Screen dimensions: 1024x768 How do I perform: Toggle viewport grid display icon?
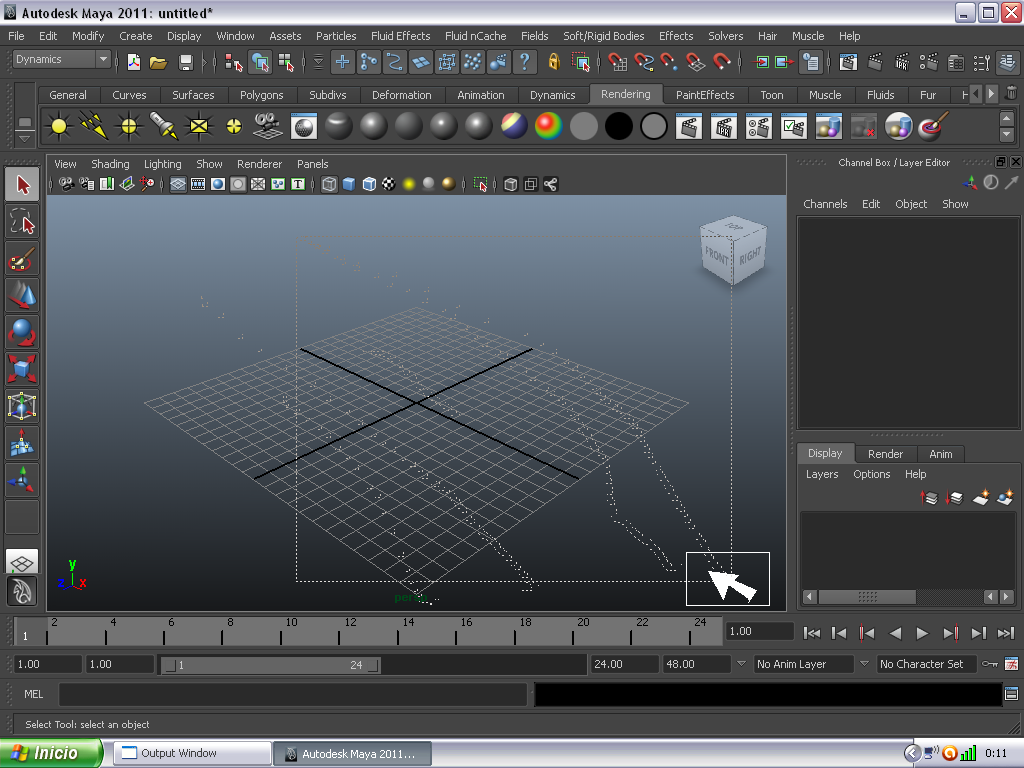178,184
